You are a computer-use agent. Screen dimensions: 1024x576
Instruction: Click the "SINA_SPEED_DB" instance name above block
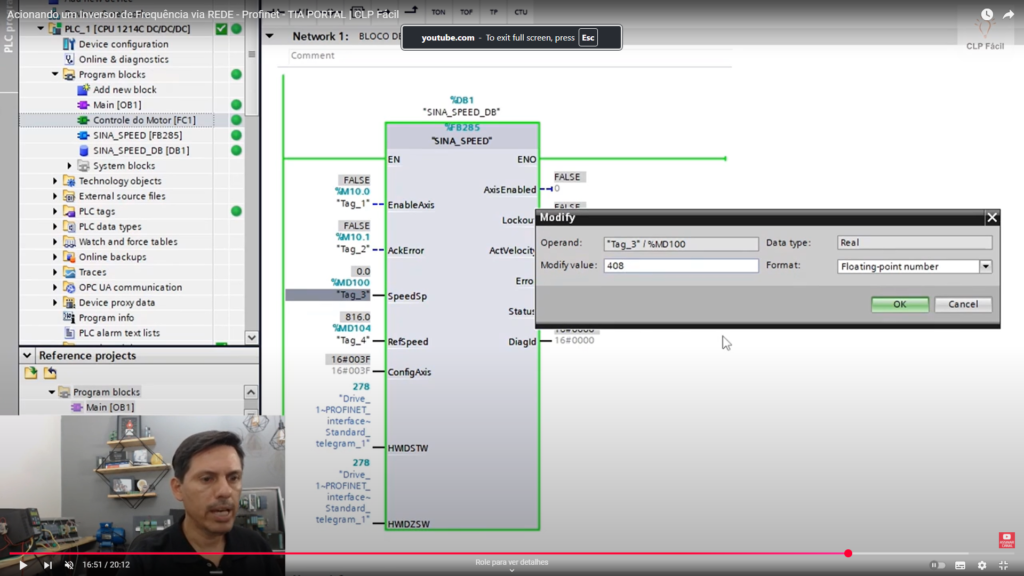[461, 112]
